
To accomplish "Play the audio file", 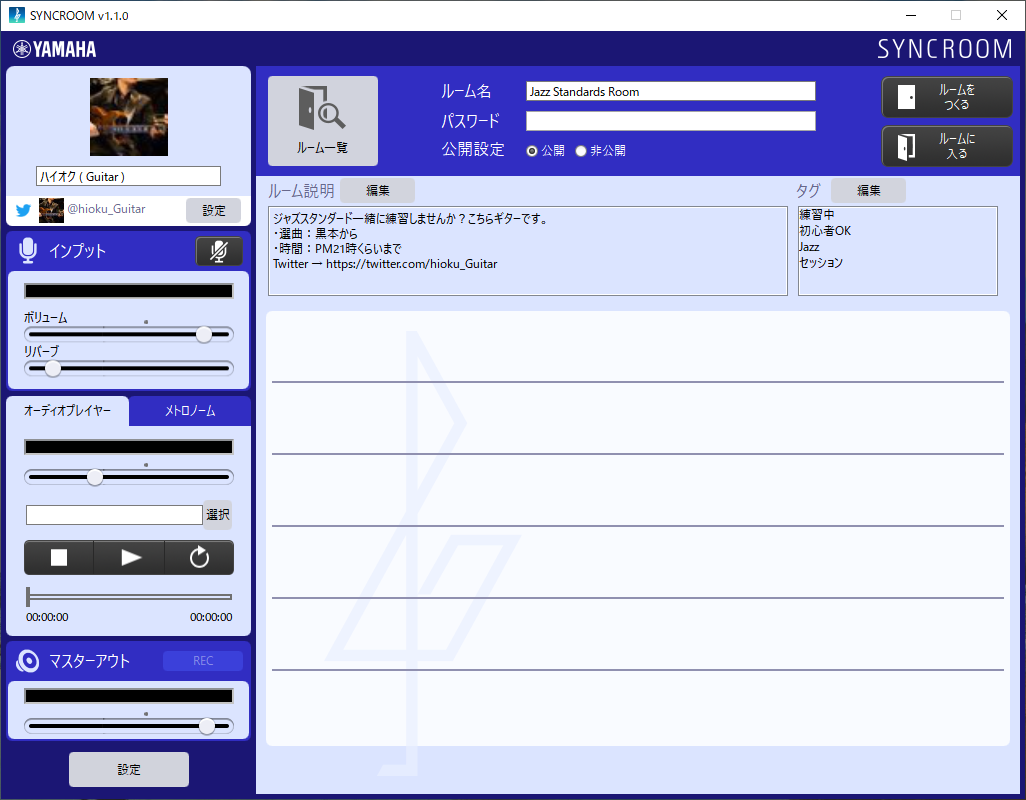I will coord(130,557).
